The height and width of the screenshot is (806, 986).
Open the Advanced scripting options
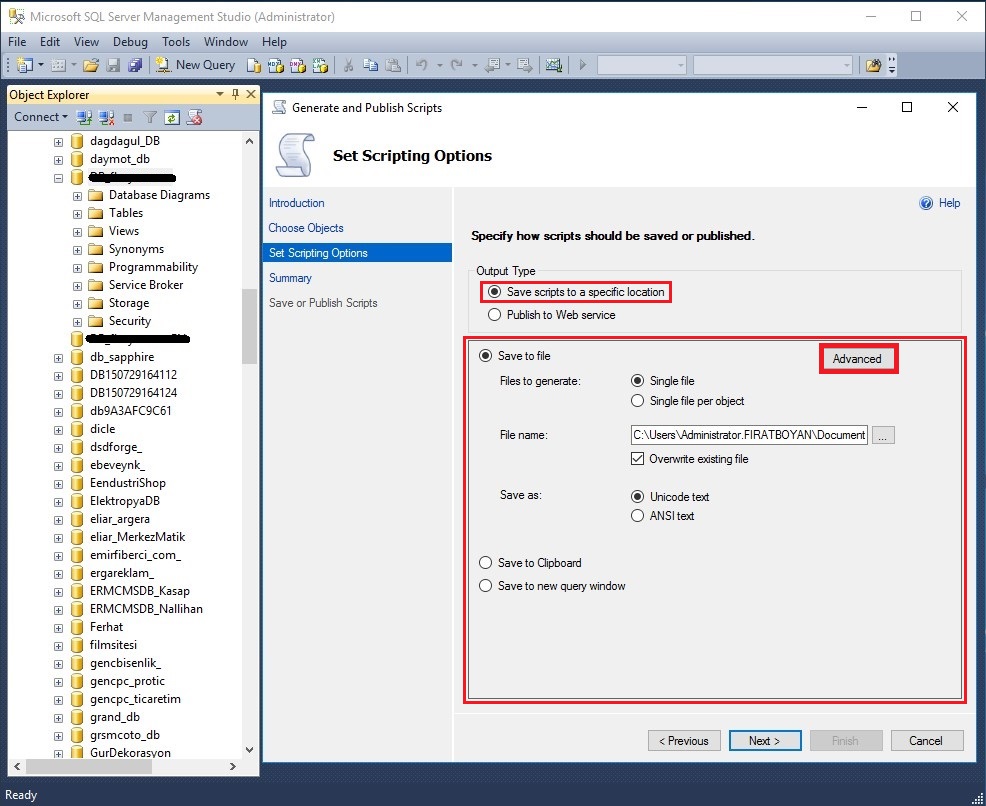857,359
